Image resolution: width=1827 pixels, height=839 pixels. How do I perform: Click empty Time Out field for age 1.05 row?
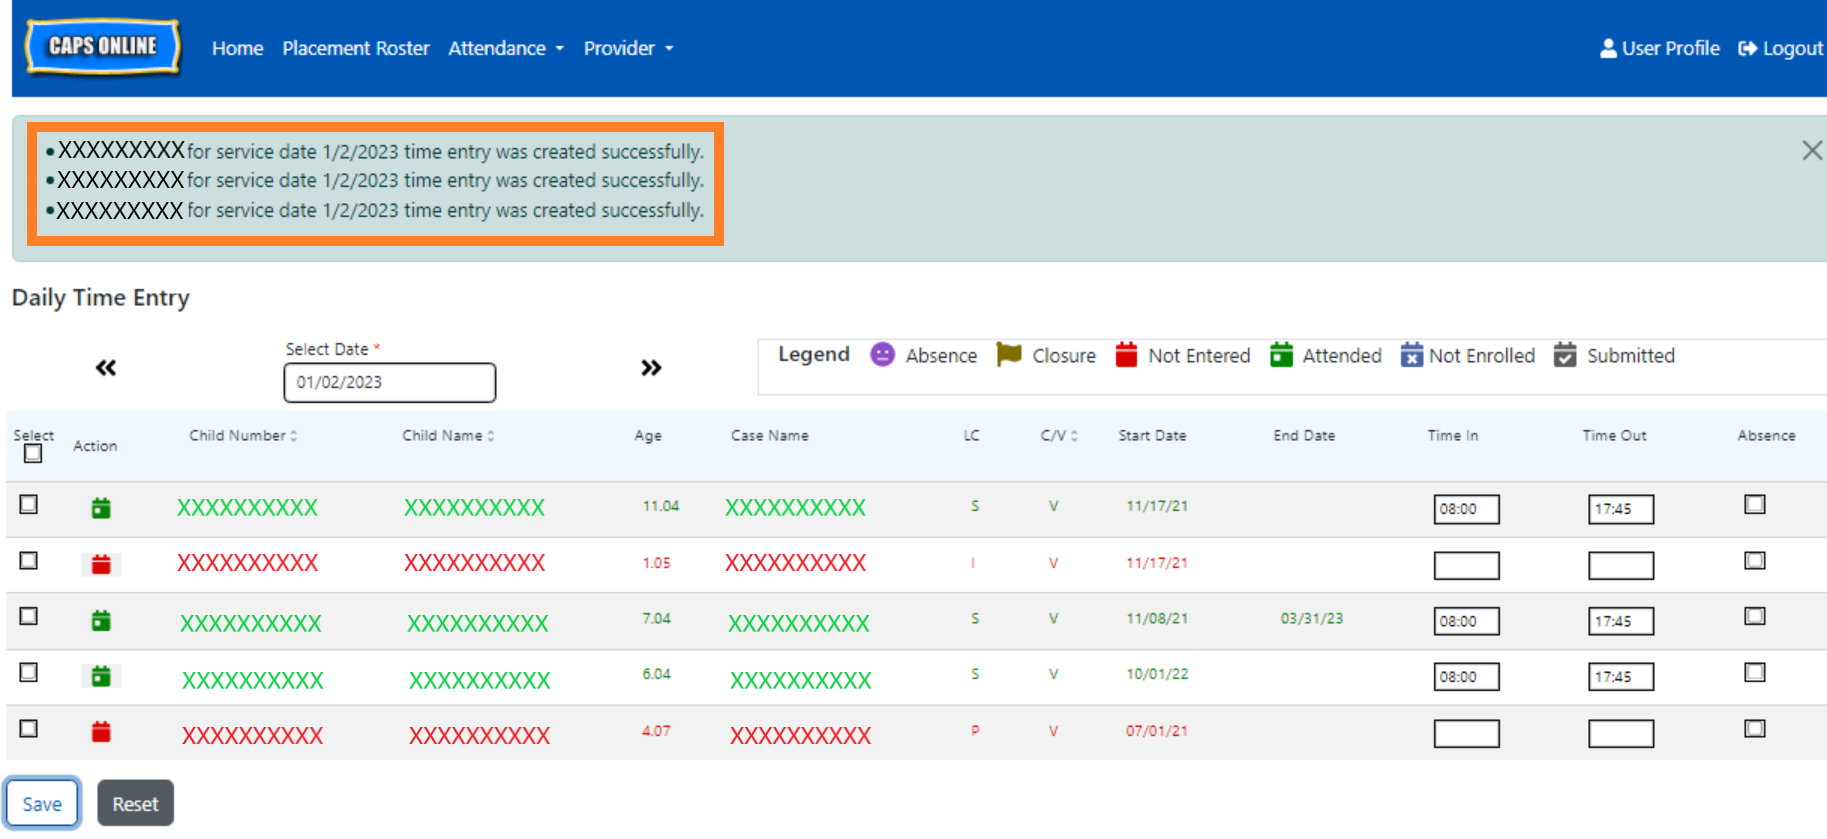(x=1621, y=565)
